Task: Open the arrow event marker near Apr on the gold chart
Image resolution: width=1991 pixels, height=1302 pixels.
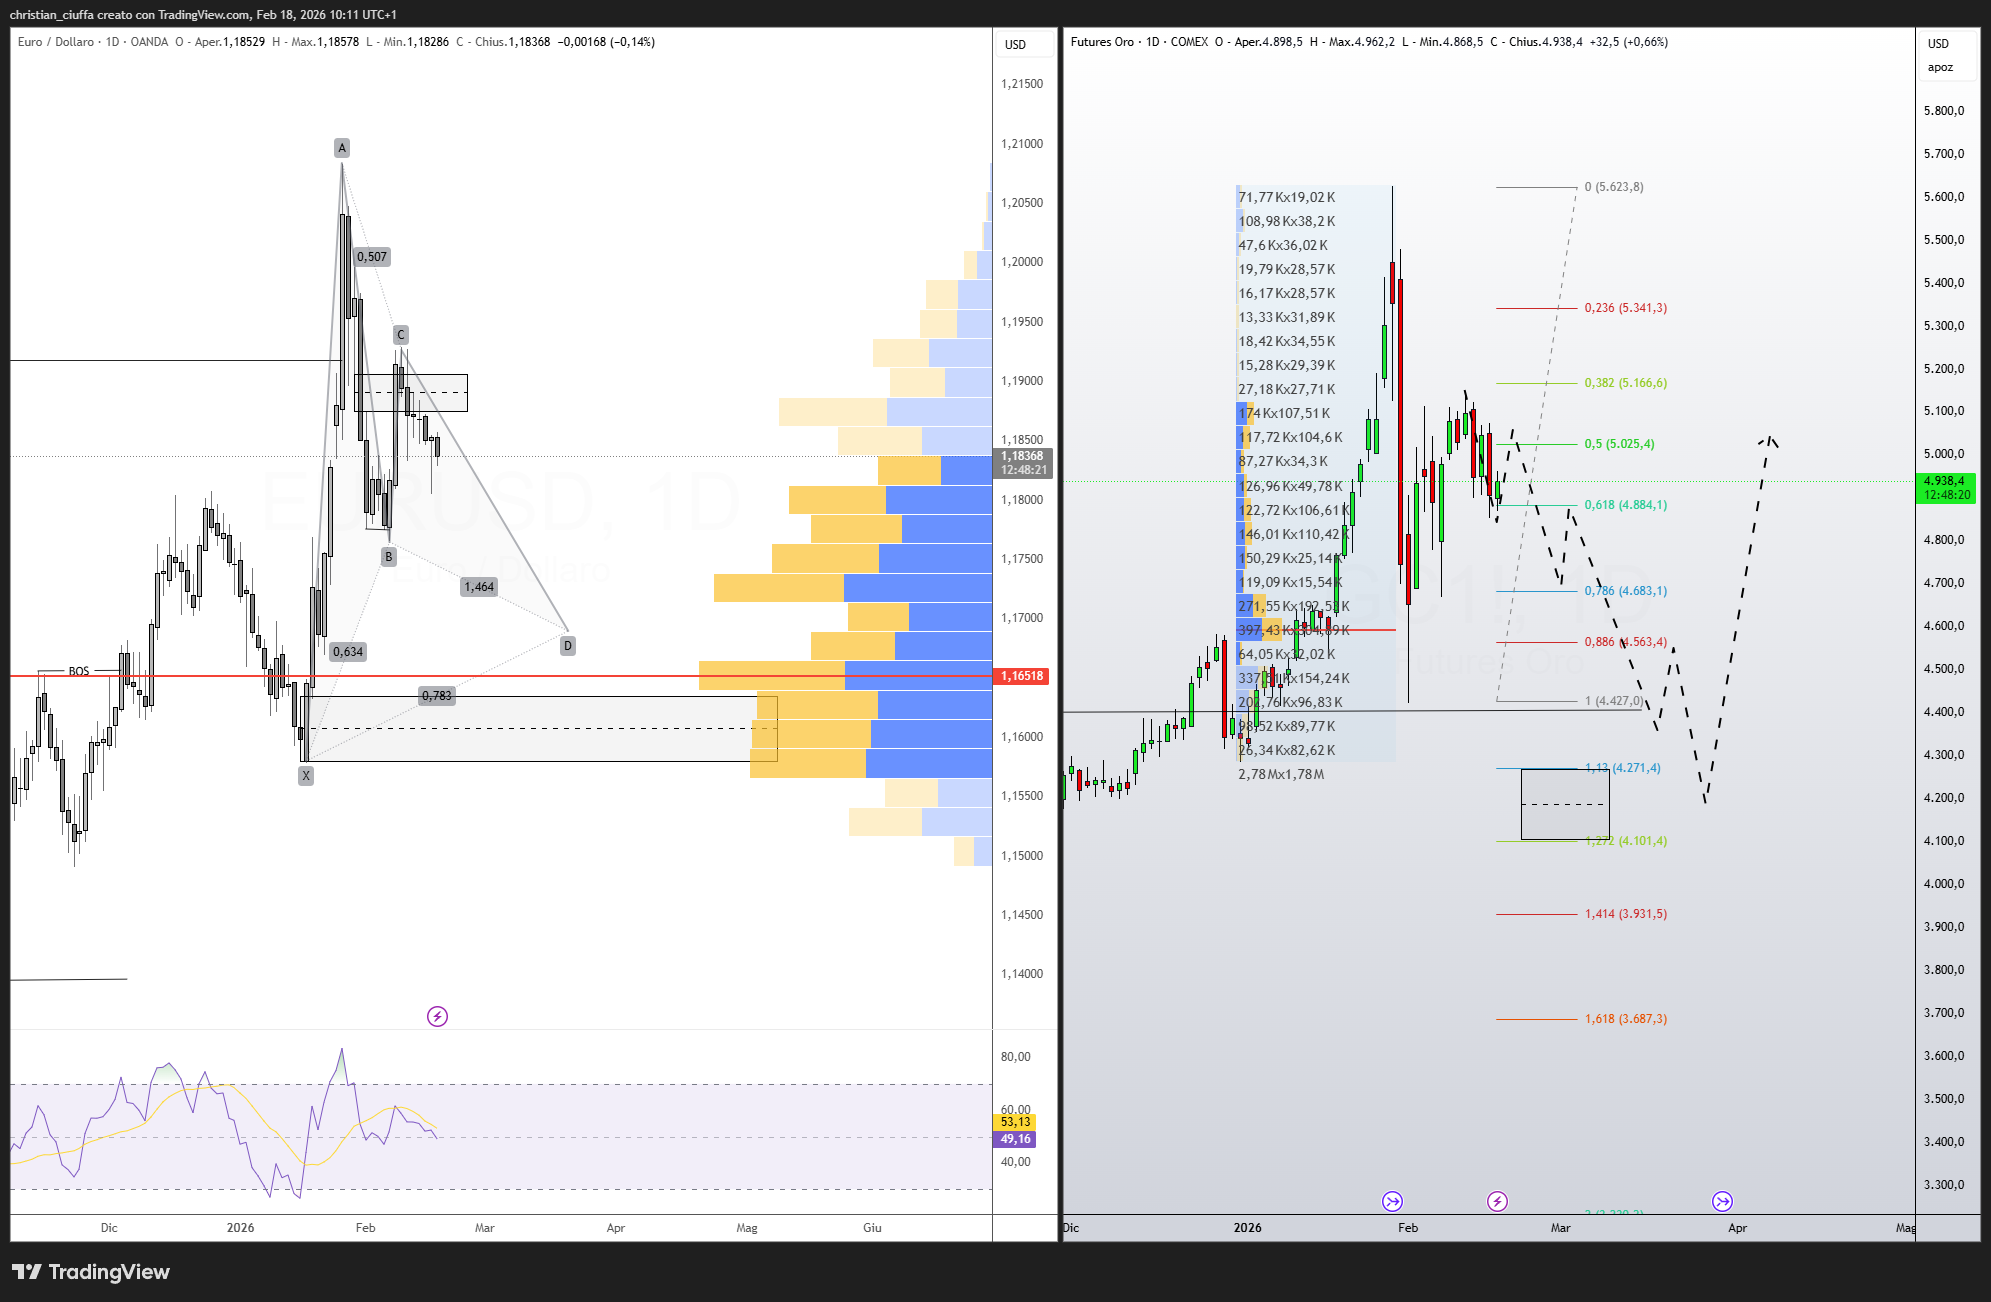Action: (1722, 1201)
